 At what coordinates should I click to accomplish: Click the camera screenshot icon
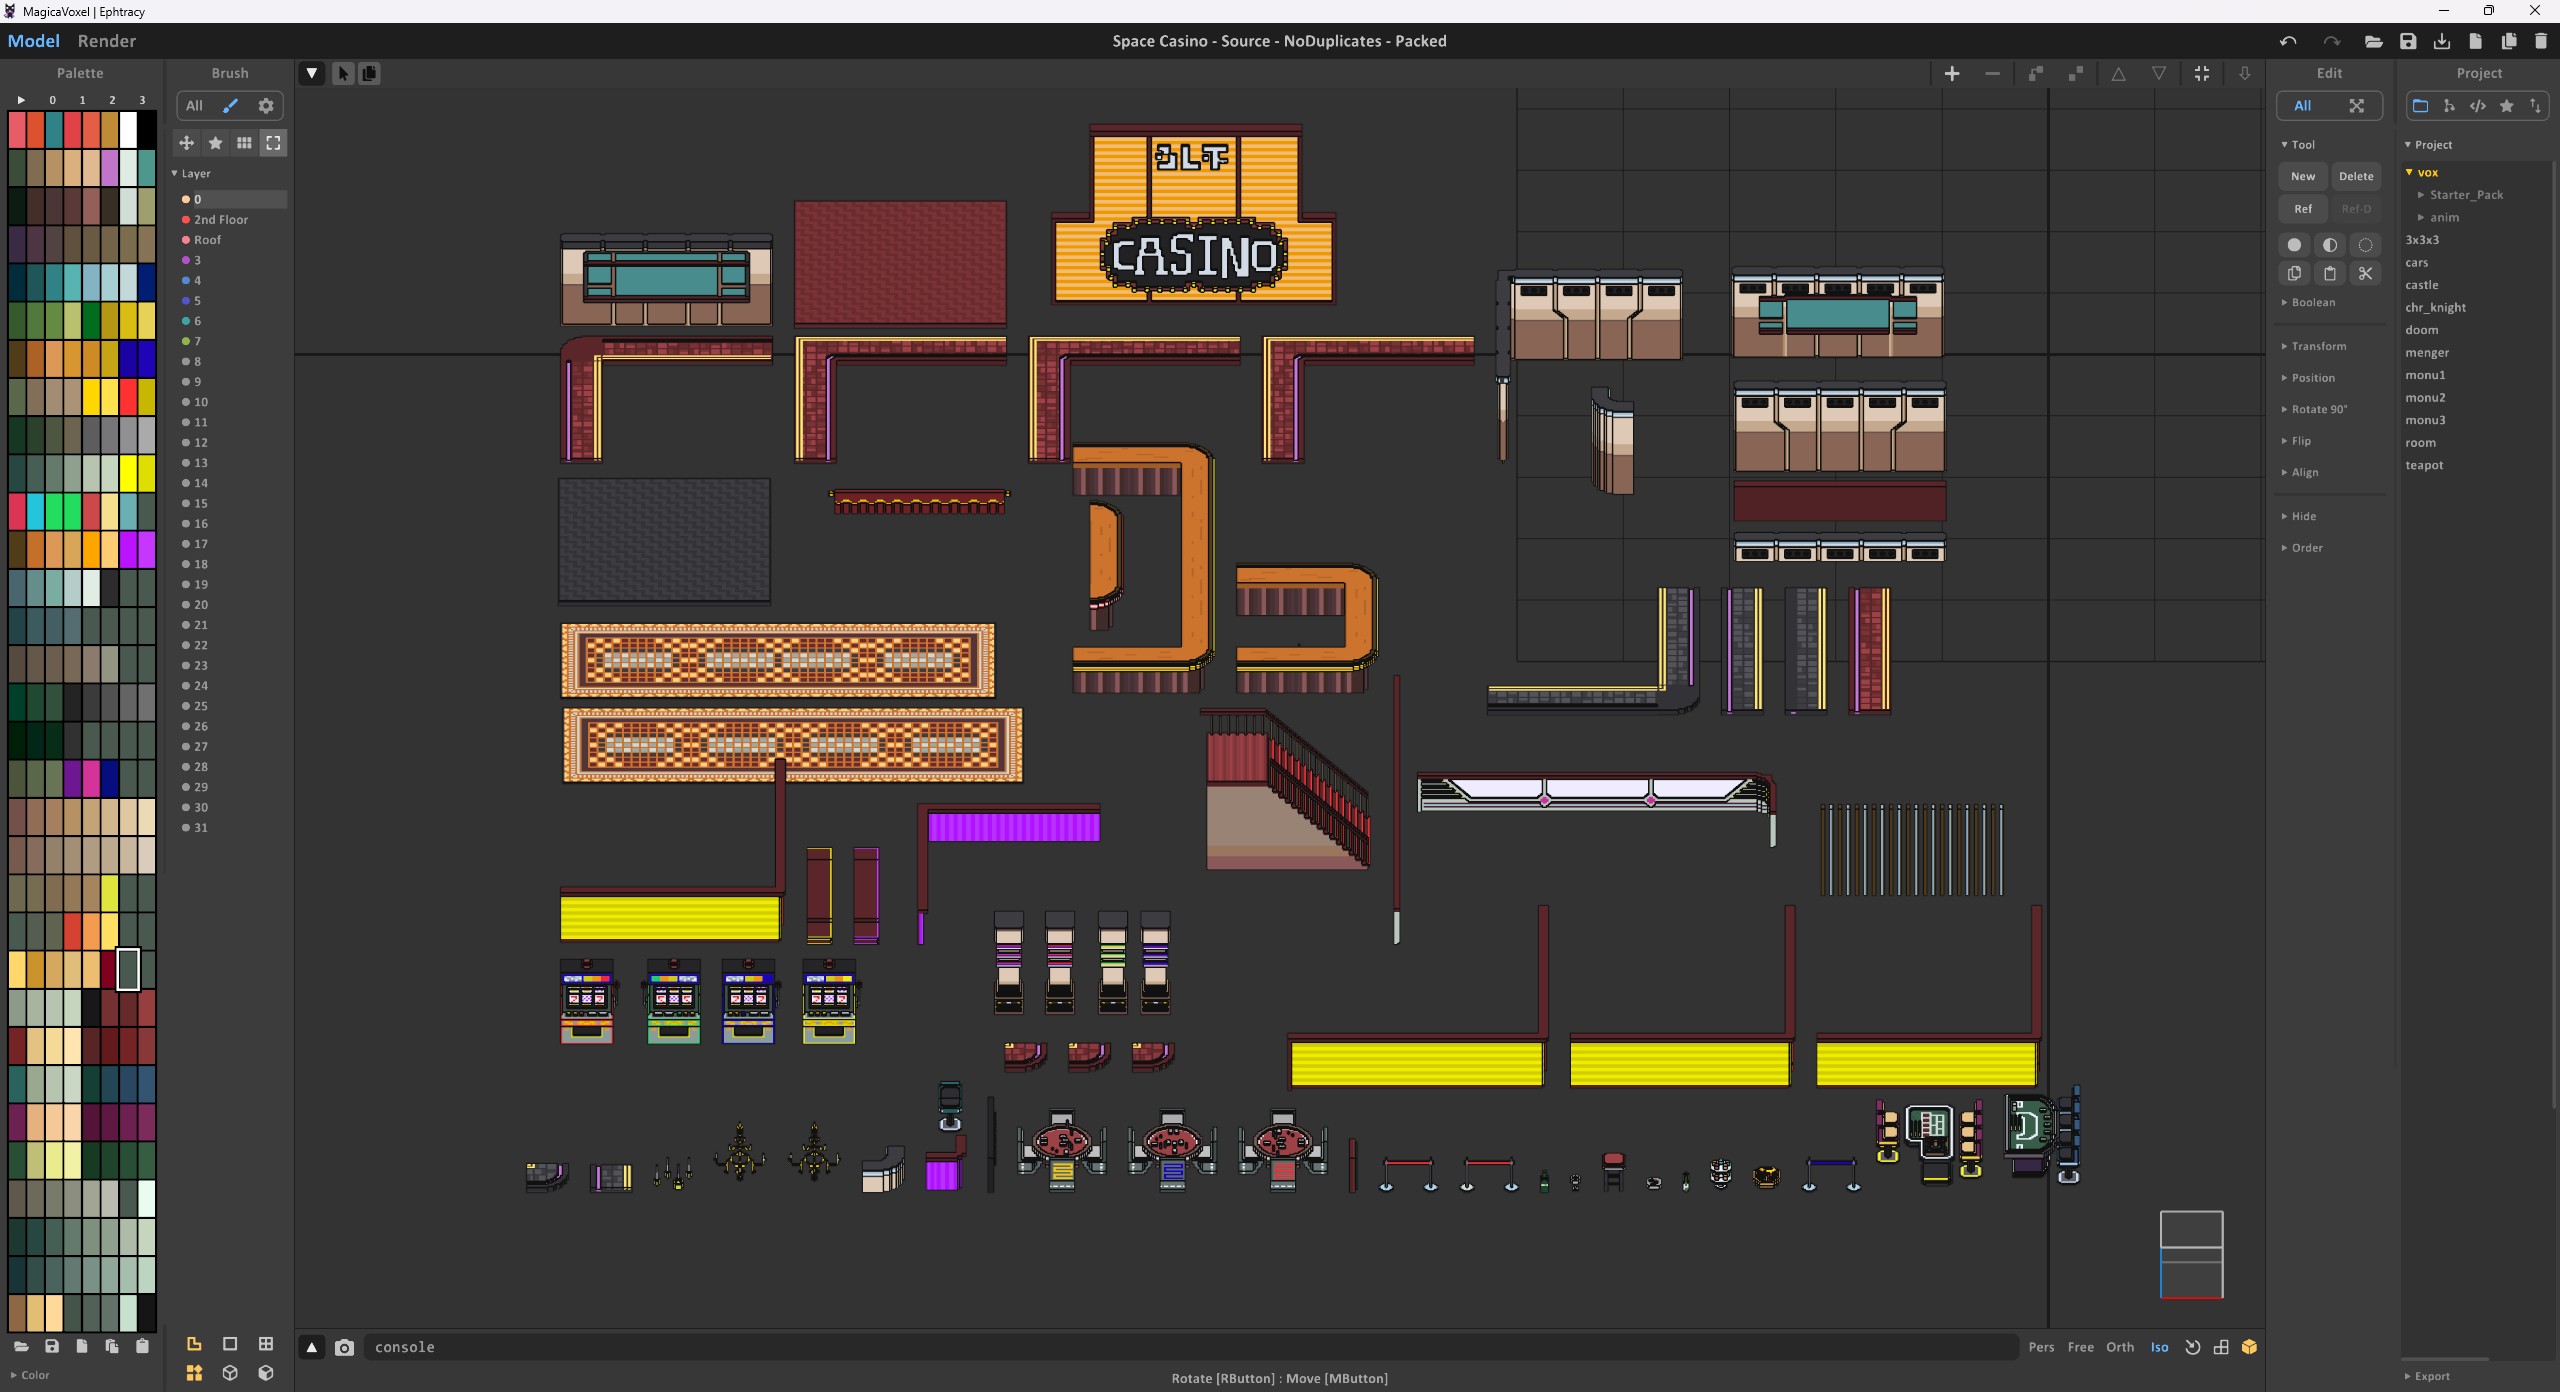point(344,1347)
